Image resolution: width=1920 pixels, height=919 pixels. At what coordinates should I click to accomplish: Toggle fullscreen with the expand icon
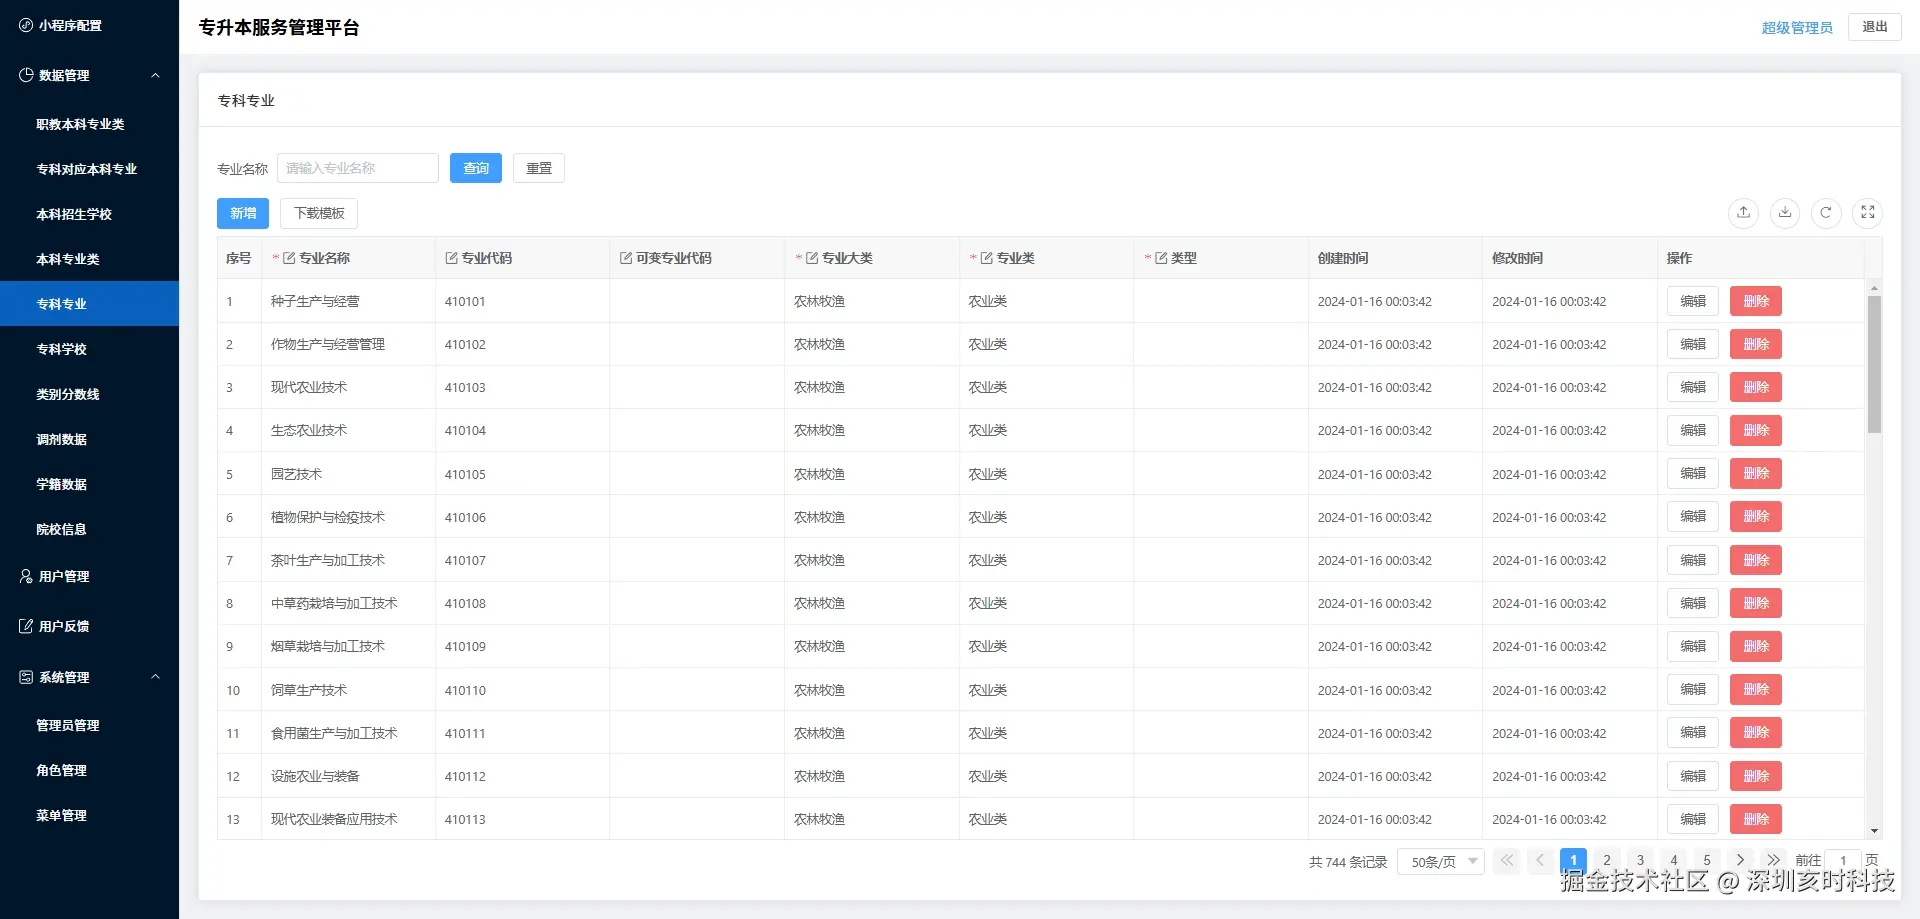[1868, 212]
